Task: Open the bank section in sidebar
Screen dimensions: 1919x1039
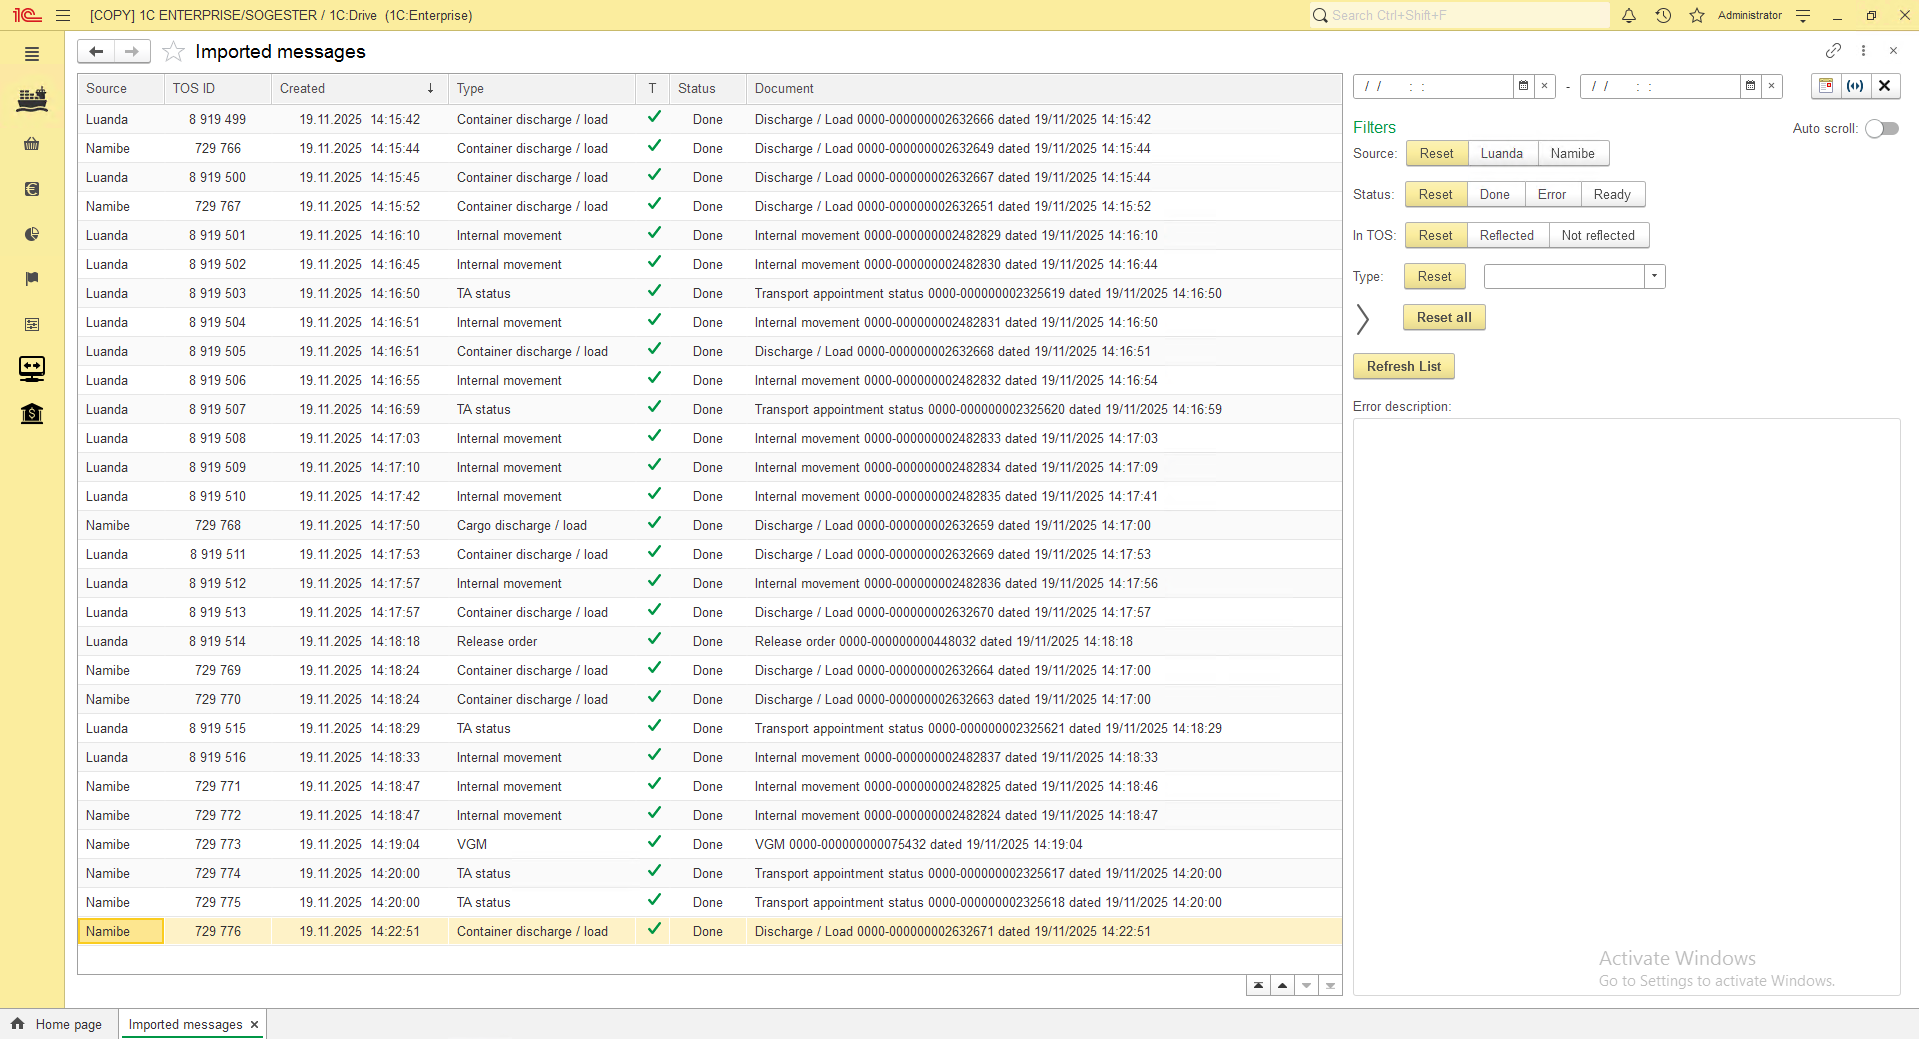Action: click(32, 413)
